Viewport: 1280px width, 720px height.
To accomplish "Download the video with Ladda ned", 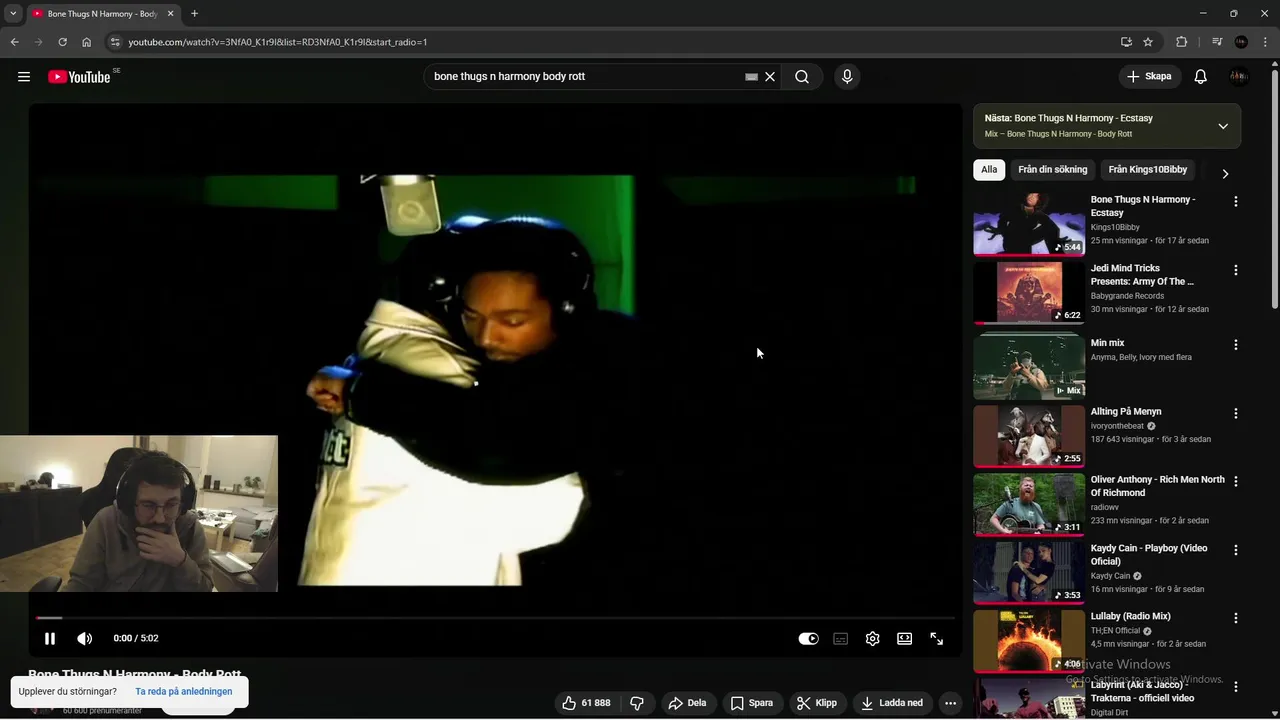I will pyautogui.click(x=892, y=703).
